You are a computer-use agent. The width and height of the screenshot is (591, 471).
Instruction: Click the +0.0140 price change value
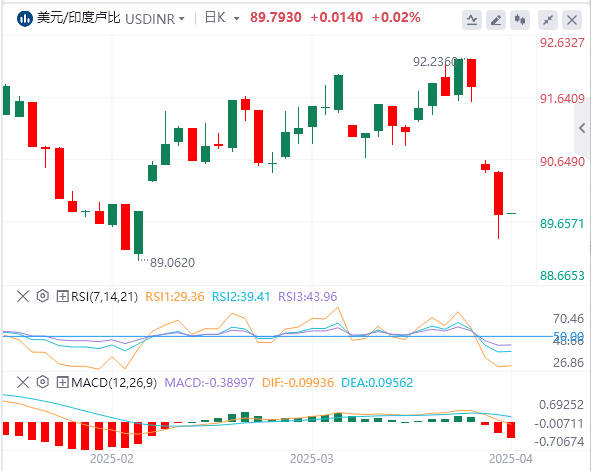(337, 17)
